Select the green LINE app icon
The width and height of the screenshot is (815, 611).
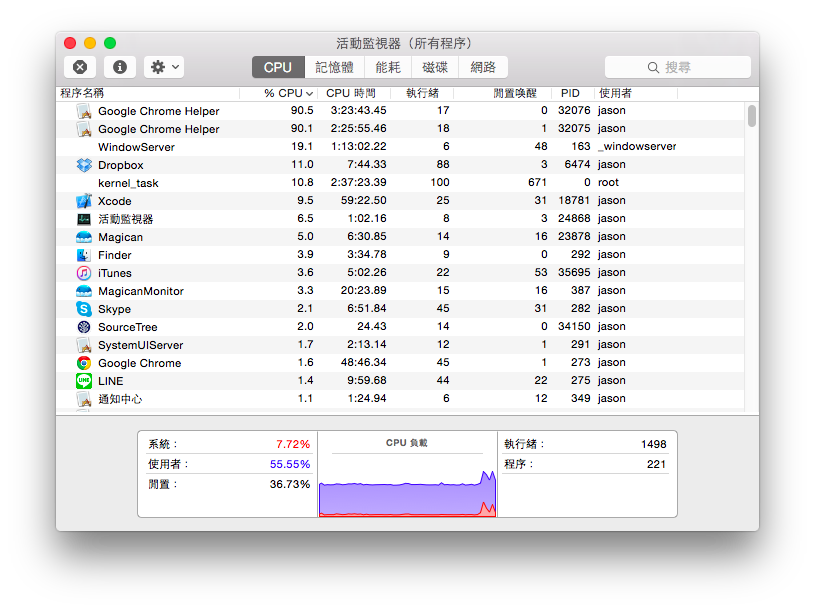pyautogui.click(x=84, y=381)
